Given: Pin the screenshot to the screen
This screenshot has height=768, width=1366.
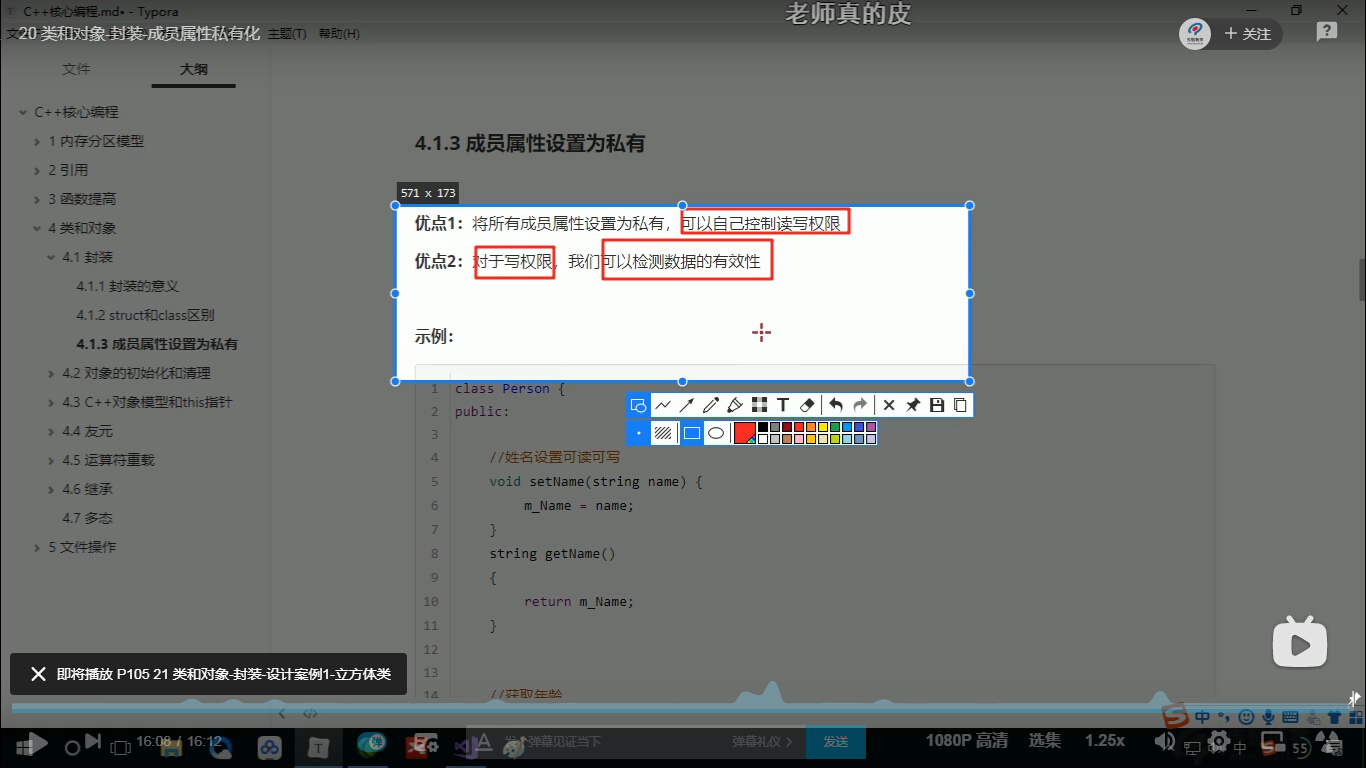Looking at the screenshot, I should (913, 405).
